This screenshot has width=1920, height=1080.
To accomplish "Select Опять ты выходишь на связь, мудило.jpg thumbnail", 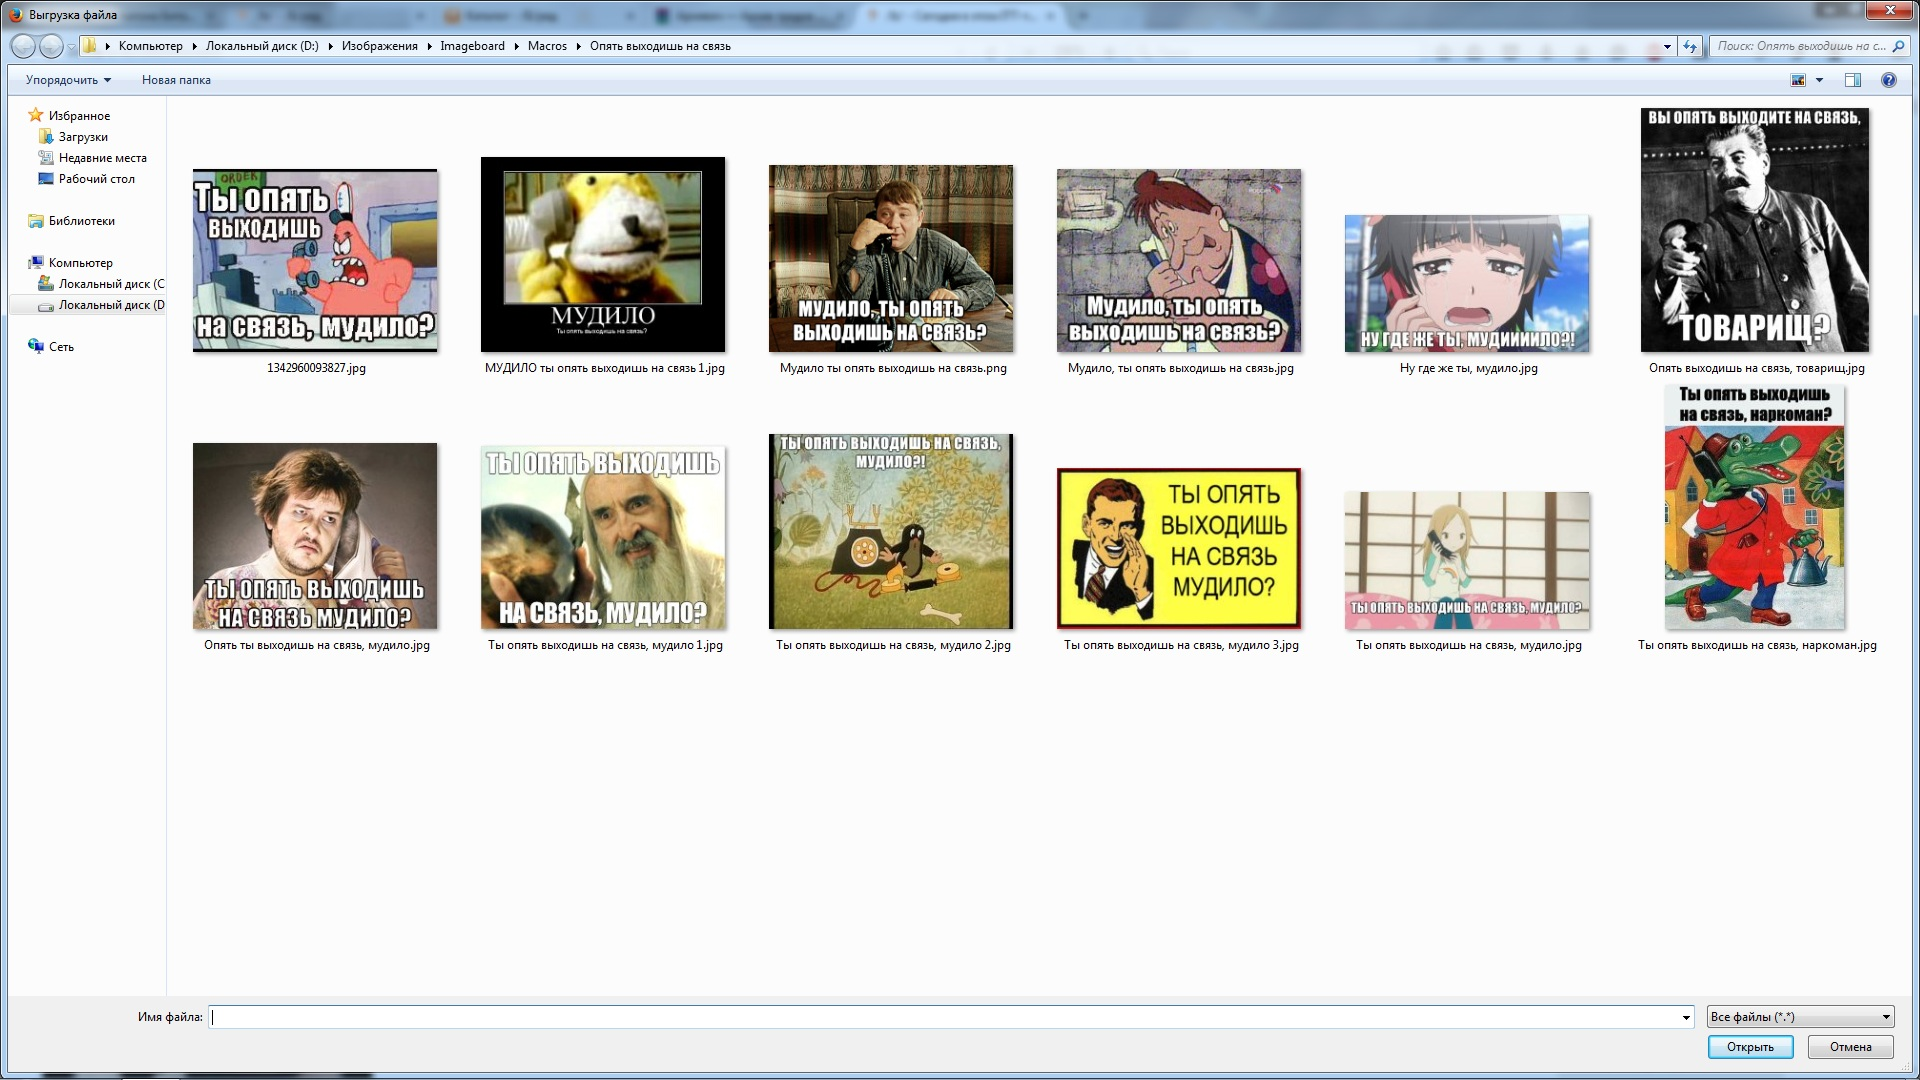I will click(x=315, y=536).
